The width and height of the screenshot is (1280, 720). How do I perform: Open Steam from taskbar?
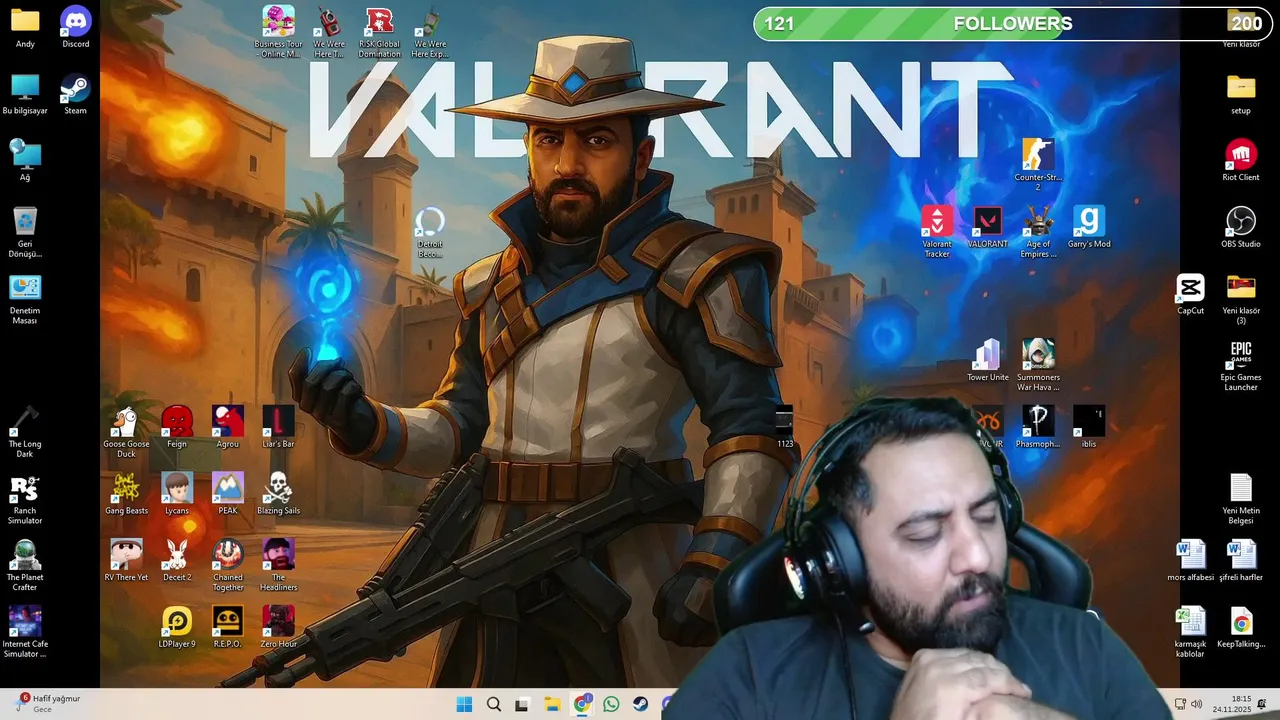[x=640, y=704]
